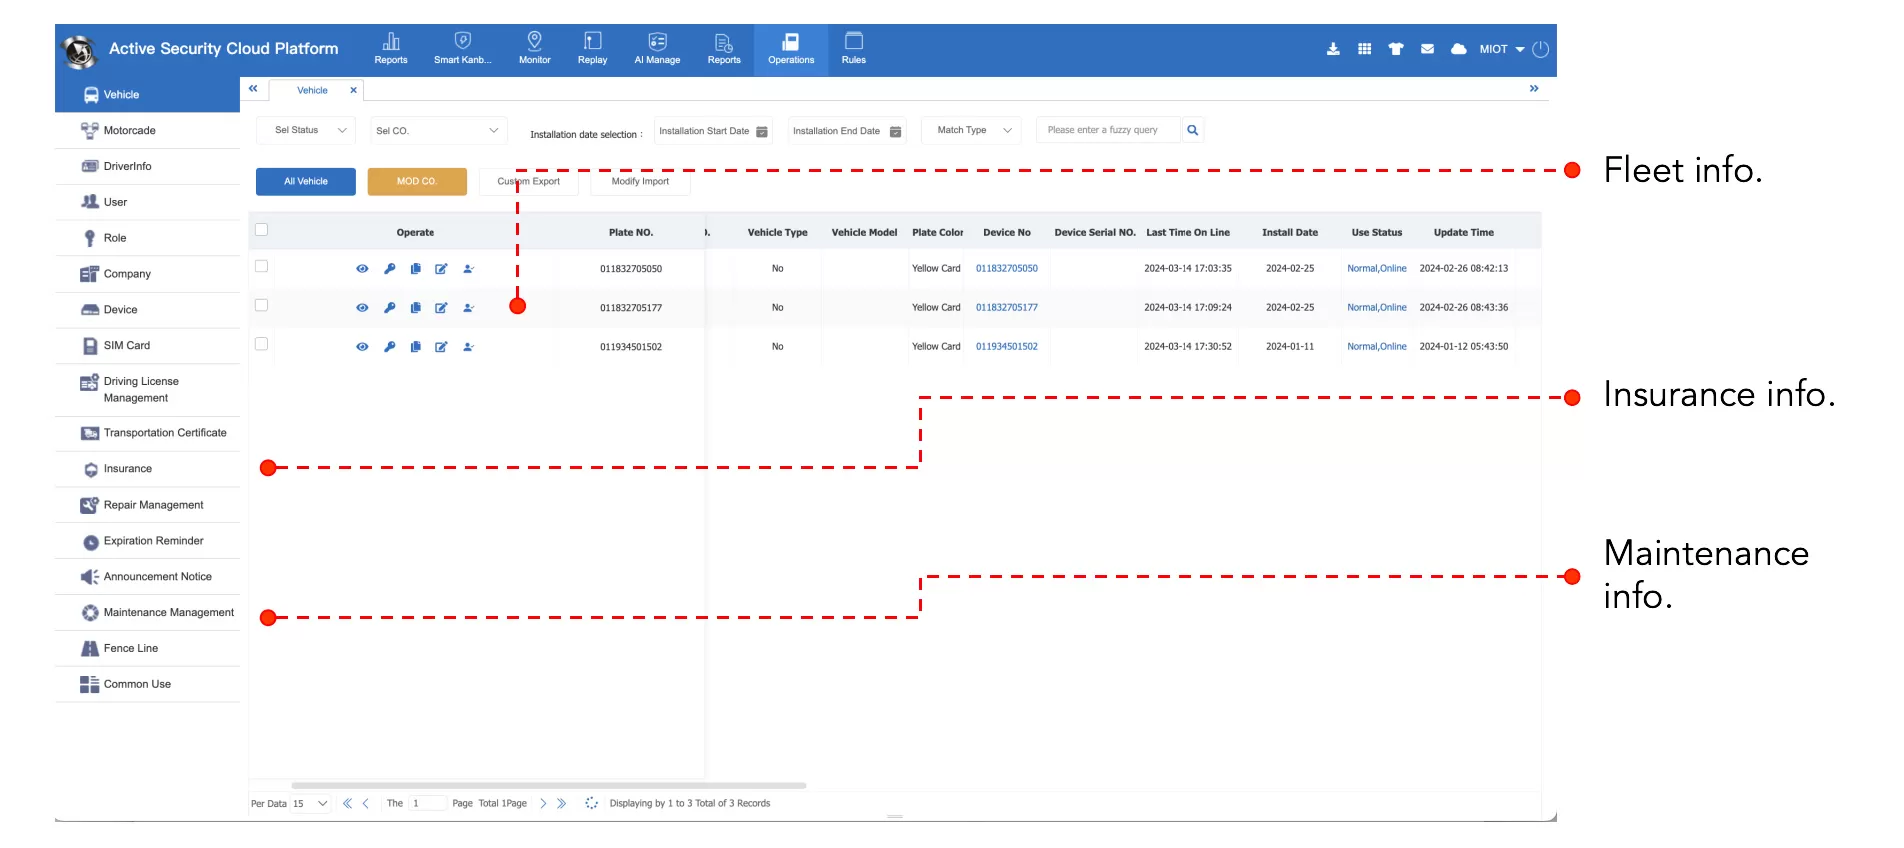Click key icon for plate 011934501502

pyautogui.click(x=390, y=347)
